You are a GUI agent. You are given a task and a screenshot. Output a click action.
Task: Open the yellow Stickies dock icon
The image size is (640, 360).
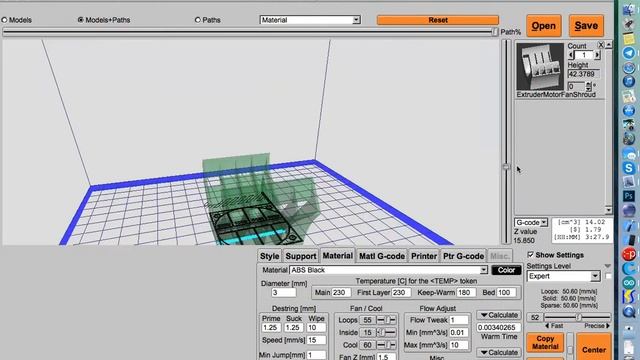(x=629, y=39)
